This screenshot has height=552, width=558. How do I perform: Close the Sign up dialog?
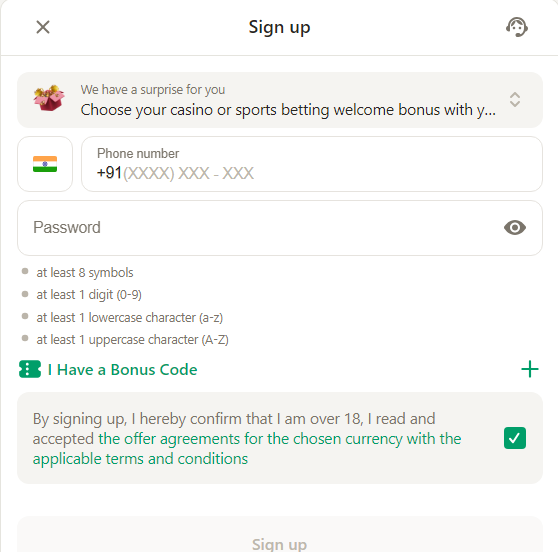(x=43, y=27)
